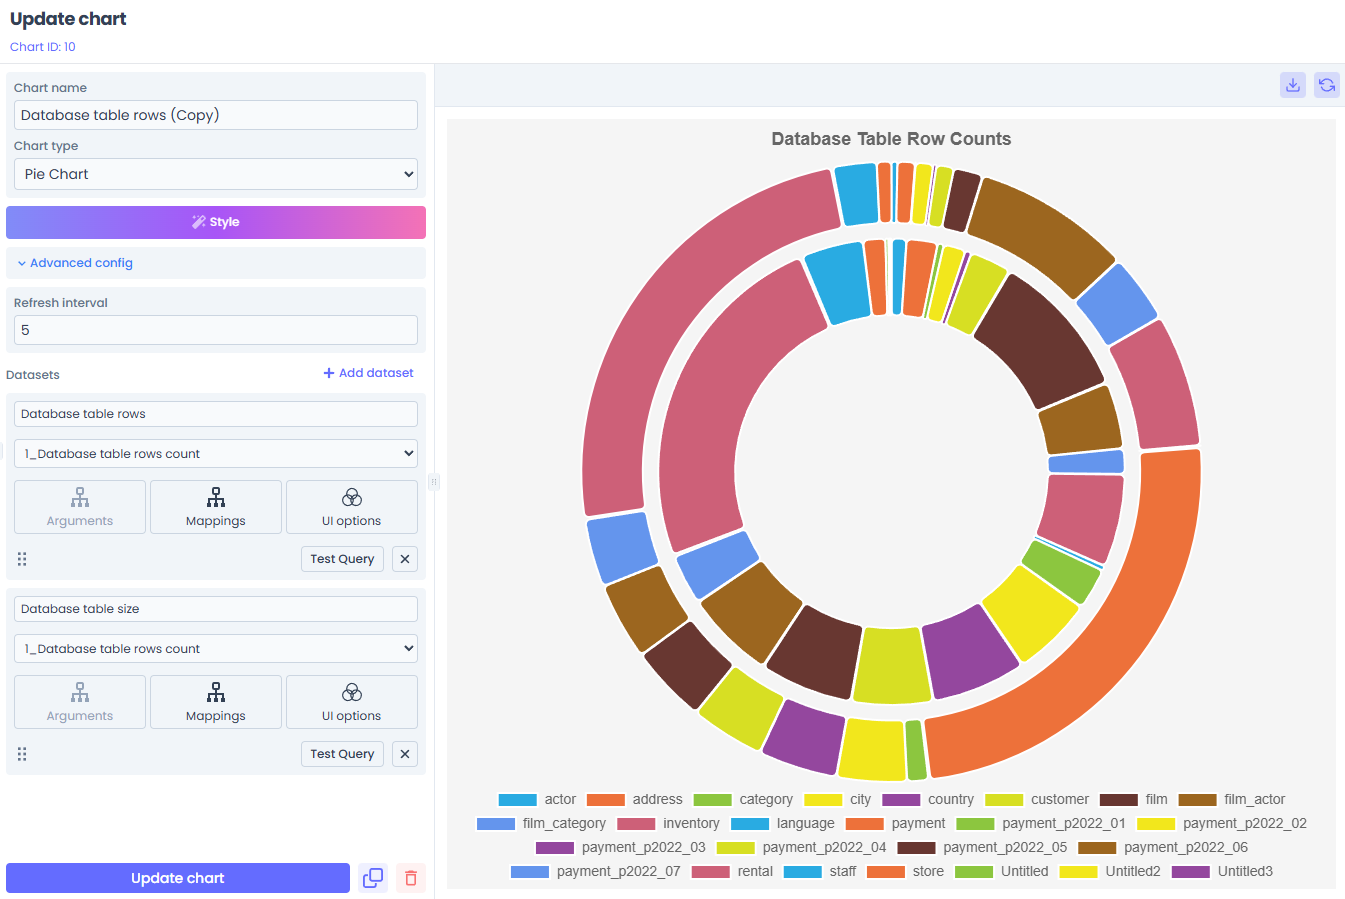Open Mappings for the Database table rows dataset
This screenshot has height=899, width=1345.
click(216, 507)
